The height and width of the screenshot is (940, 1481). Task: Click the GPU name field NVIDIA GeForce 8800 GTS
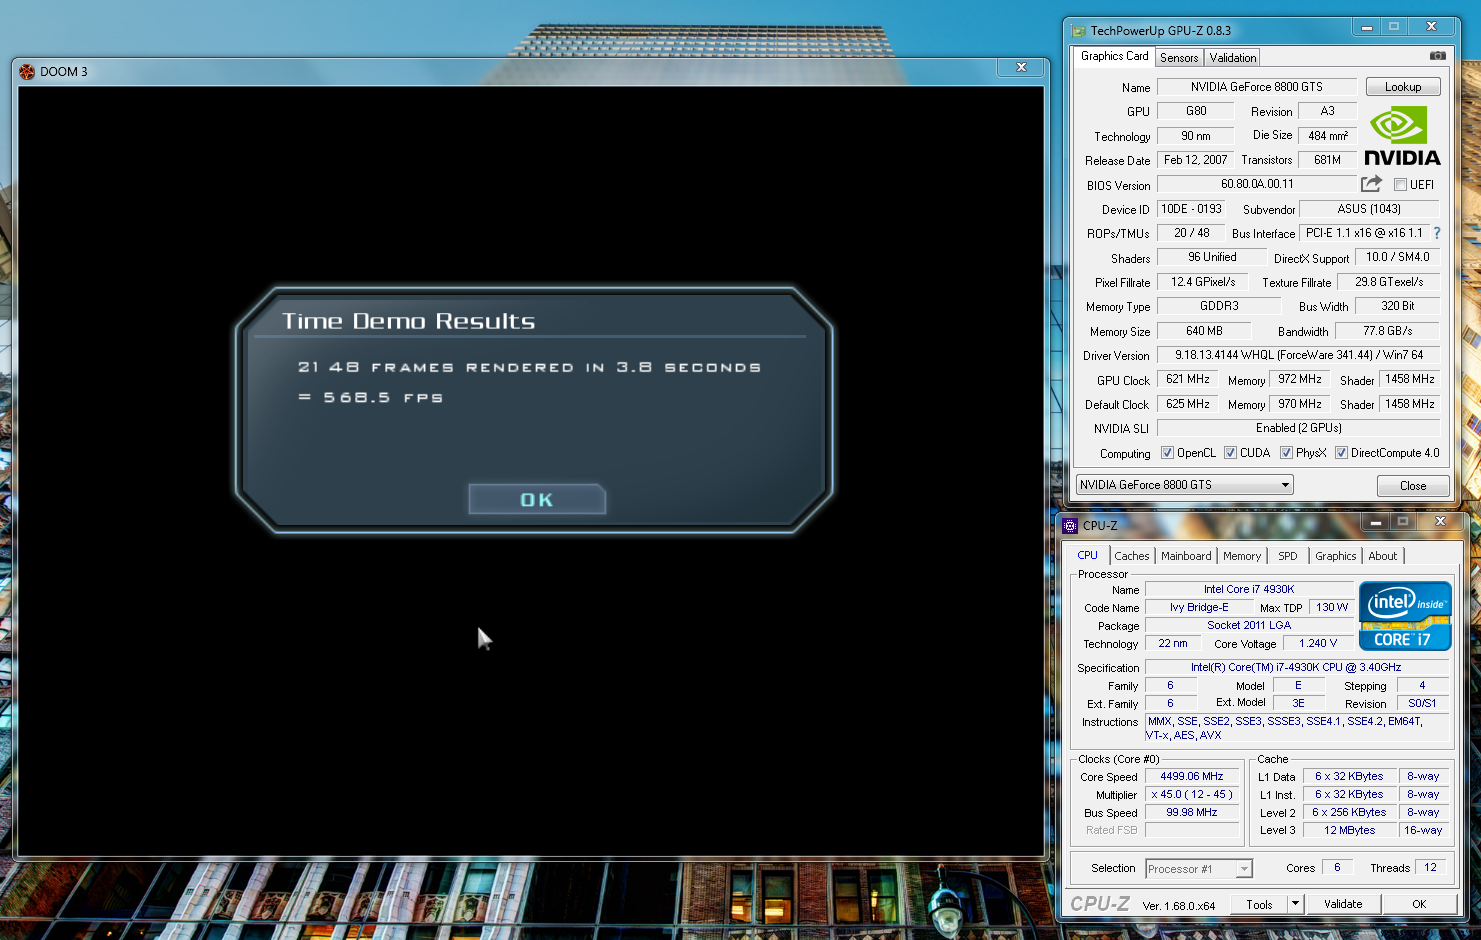coord(1257,87)
